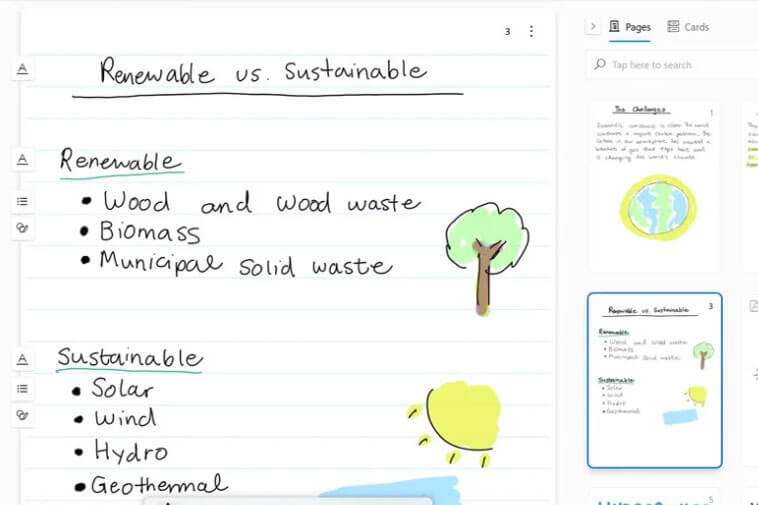The width and height of the screenshot is (758, 505).
Task: Open the three-dot page options menu
Action: click(531, 32)
